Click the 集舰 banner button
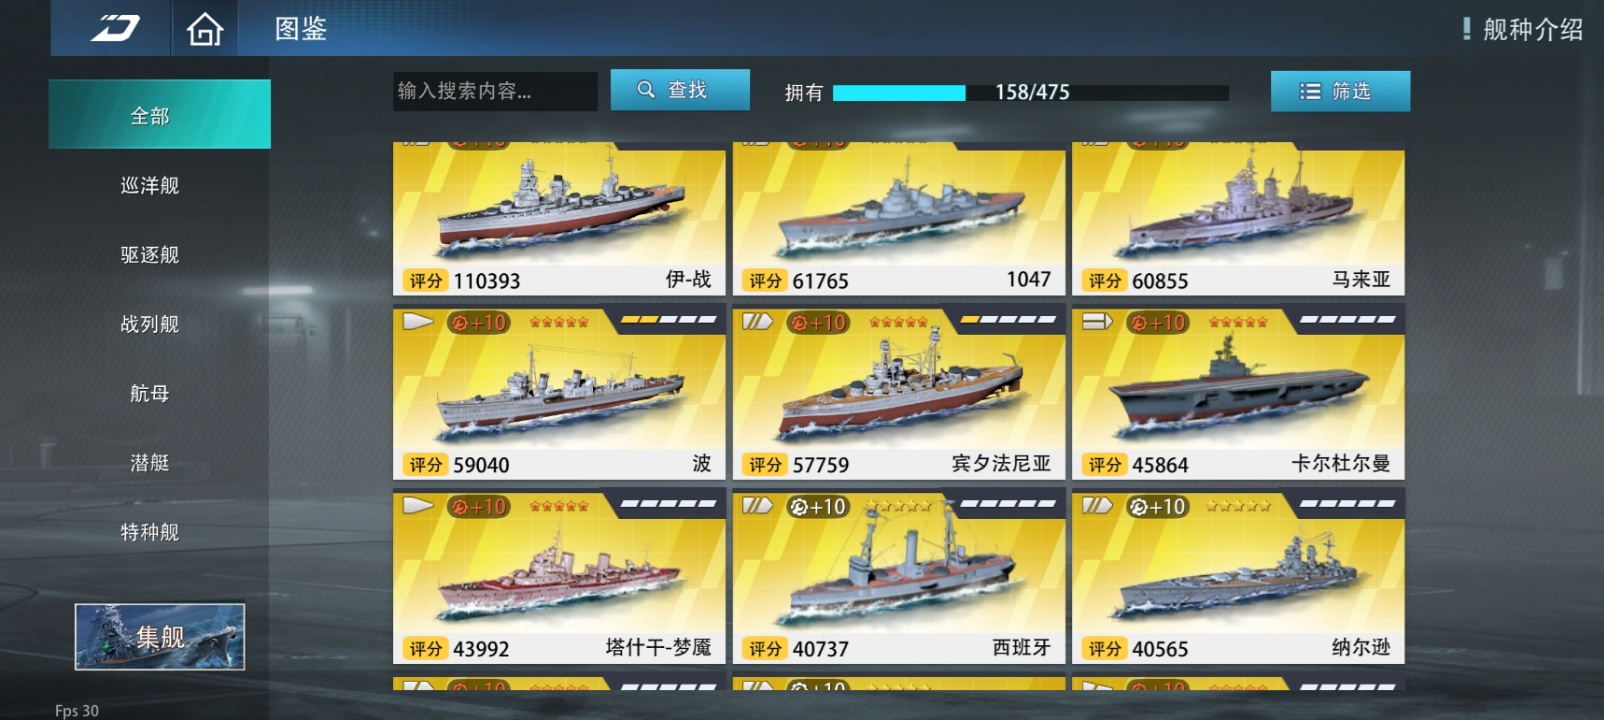The height and width of the screenshot is (720, 1604). [160, 637]
